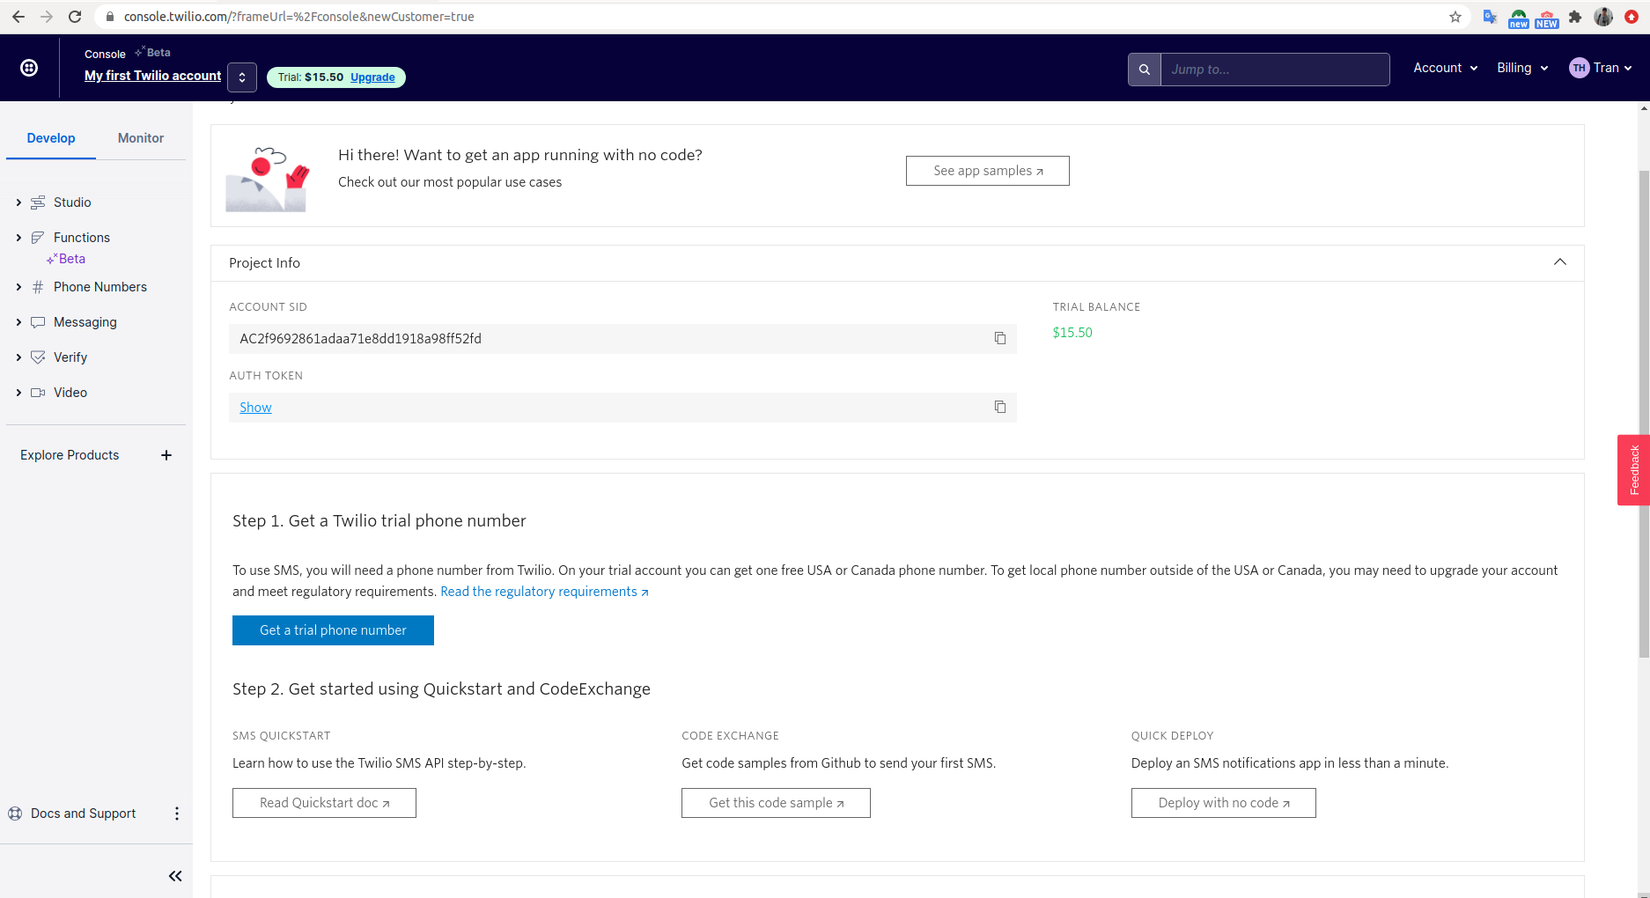The image size is (1650, 898).
Task: Open Docs and Support options menu
Action: pos(177,814)
